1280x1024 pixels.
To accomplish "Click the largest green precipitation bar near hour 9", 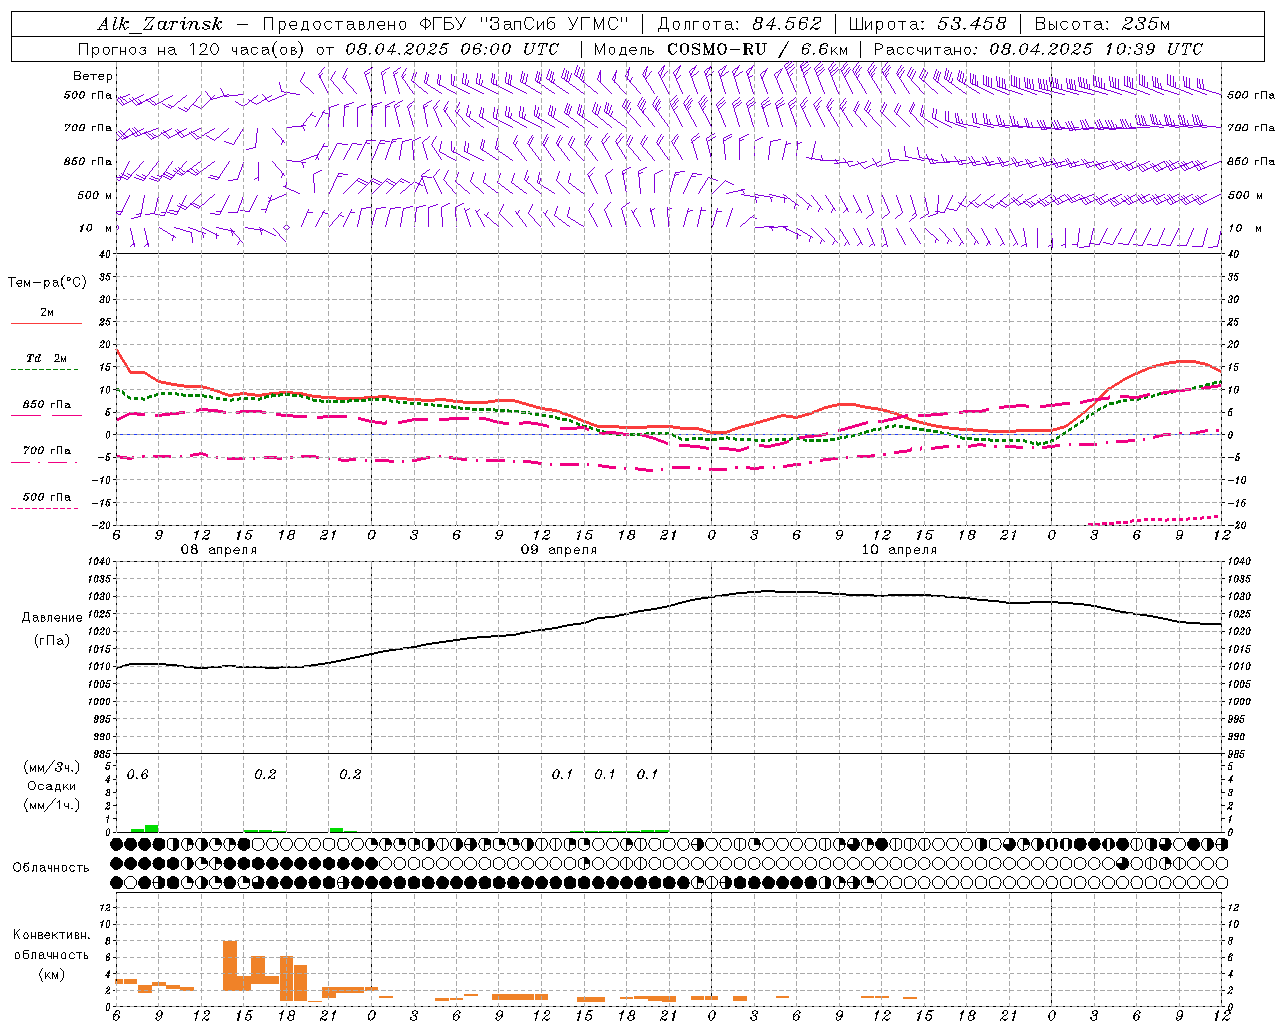I will [x=152, y=828].
